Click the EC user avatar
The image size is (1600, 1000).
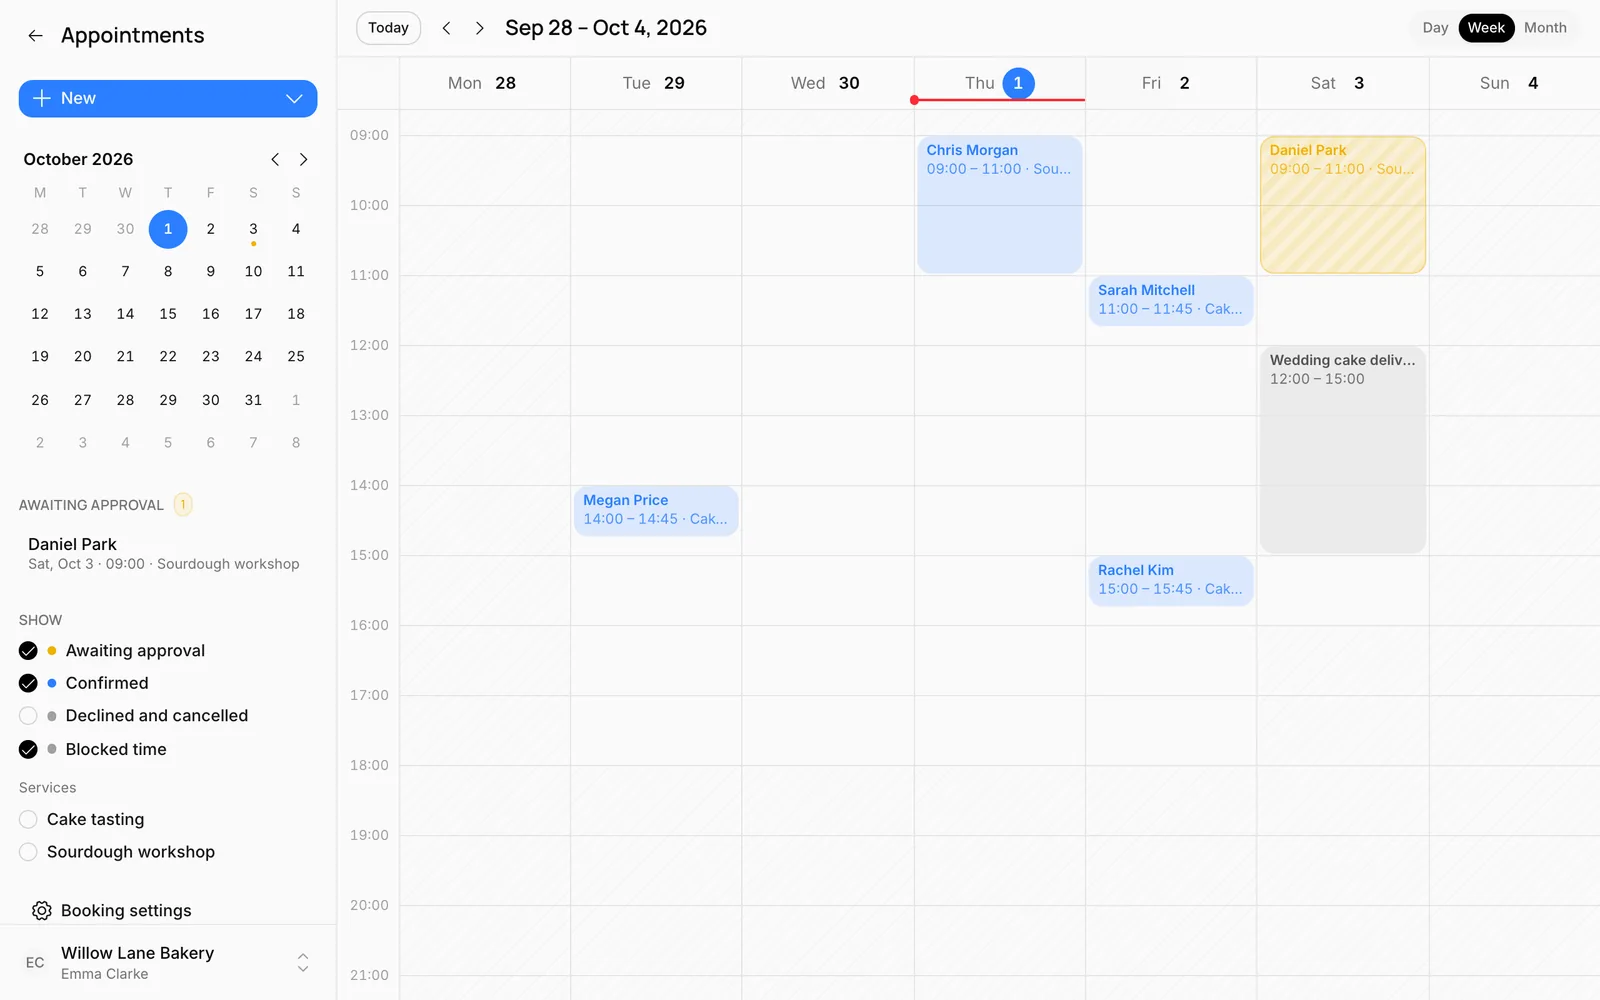35,963
